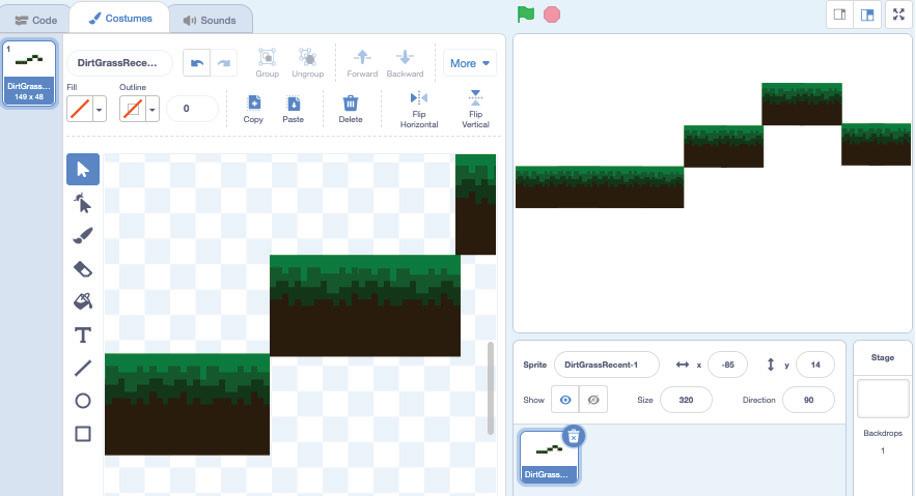Edit the sprite y position field
Screen dimensions: 916x496
point(815,365)
